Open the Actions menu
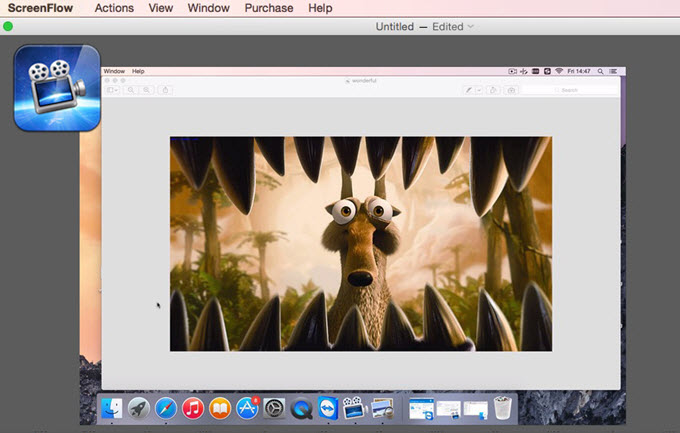The height and width of the screenshot is (433, 680). pos(114,8)
